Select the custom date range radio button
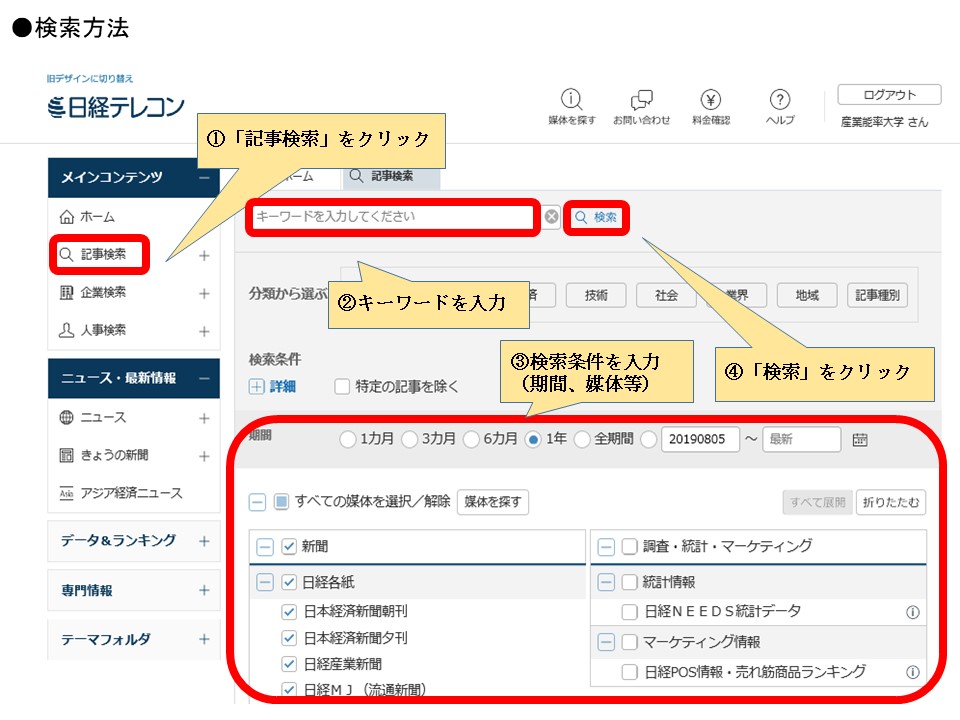Screen dimensions: 960x720 pyautogui.click(x=649, y=439)
